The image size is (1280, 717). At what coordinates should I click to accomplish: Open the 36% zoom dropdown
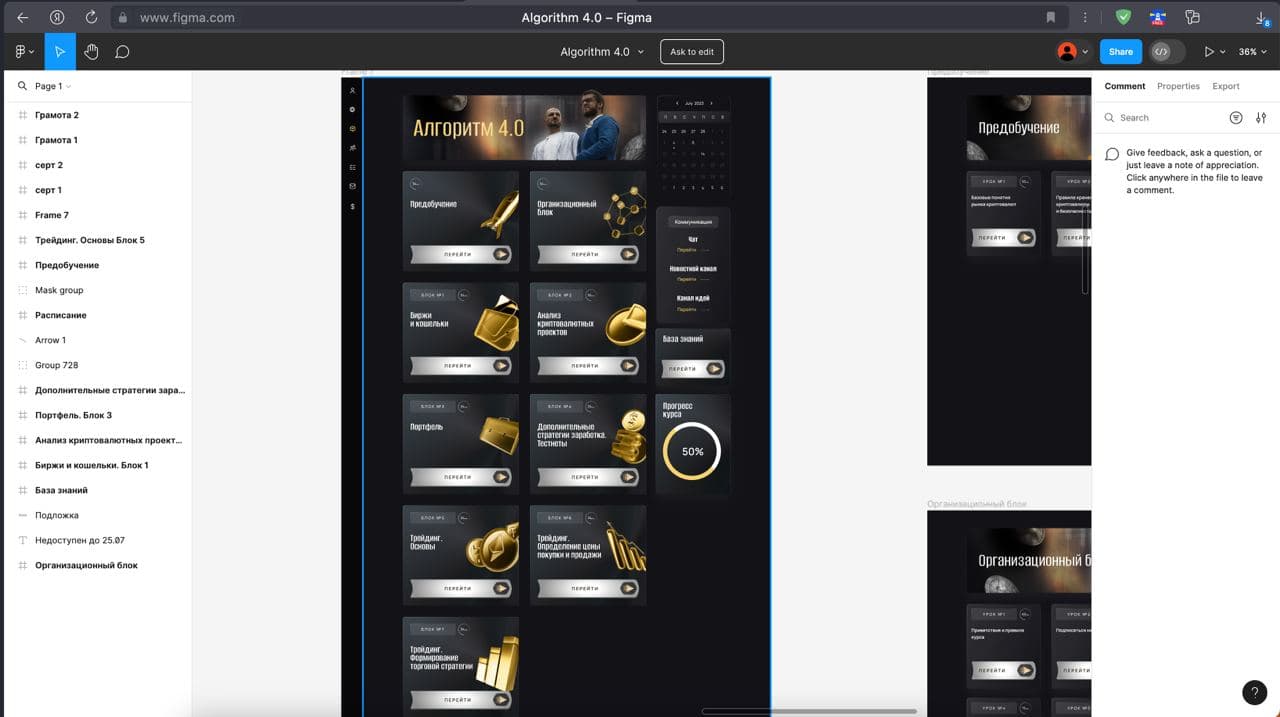pos(1252,52)
